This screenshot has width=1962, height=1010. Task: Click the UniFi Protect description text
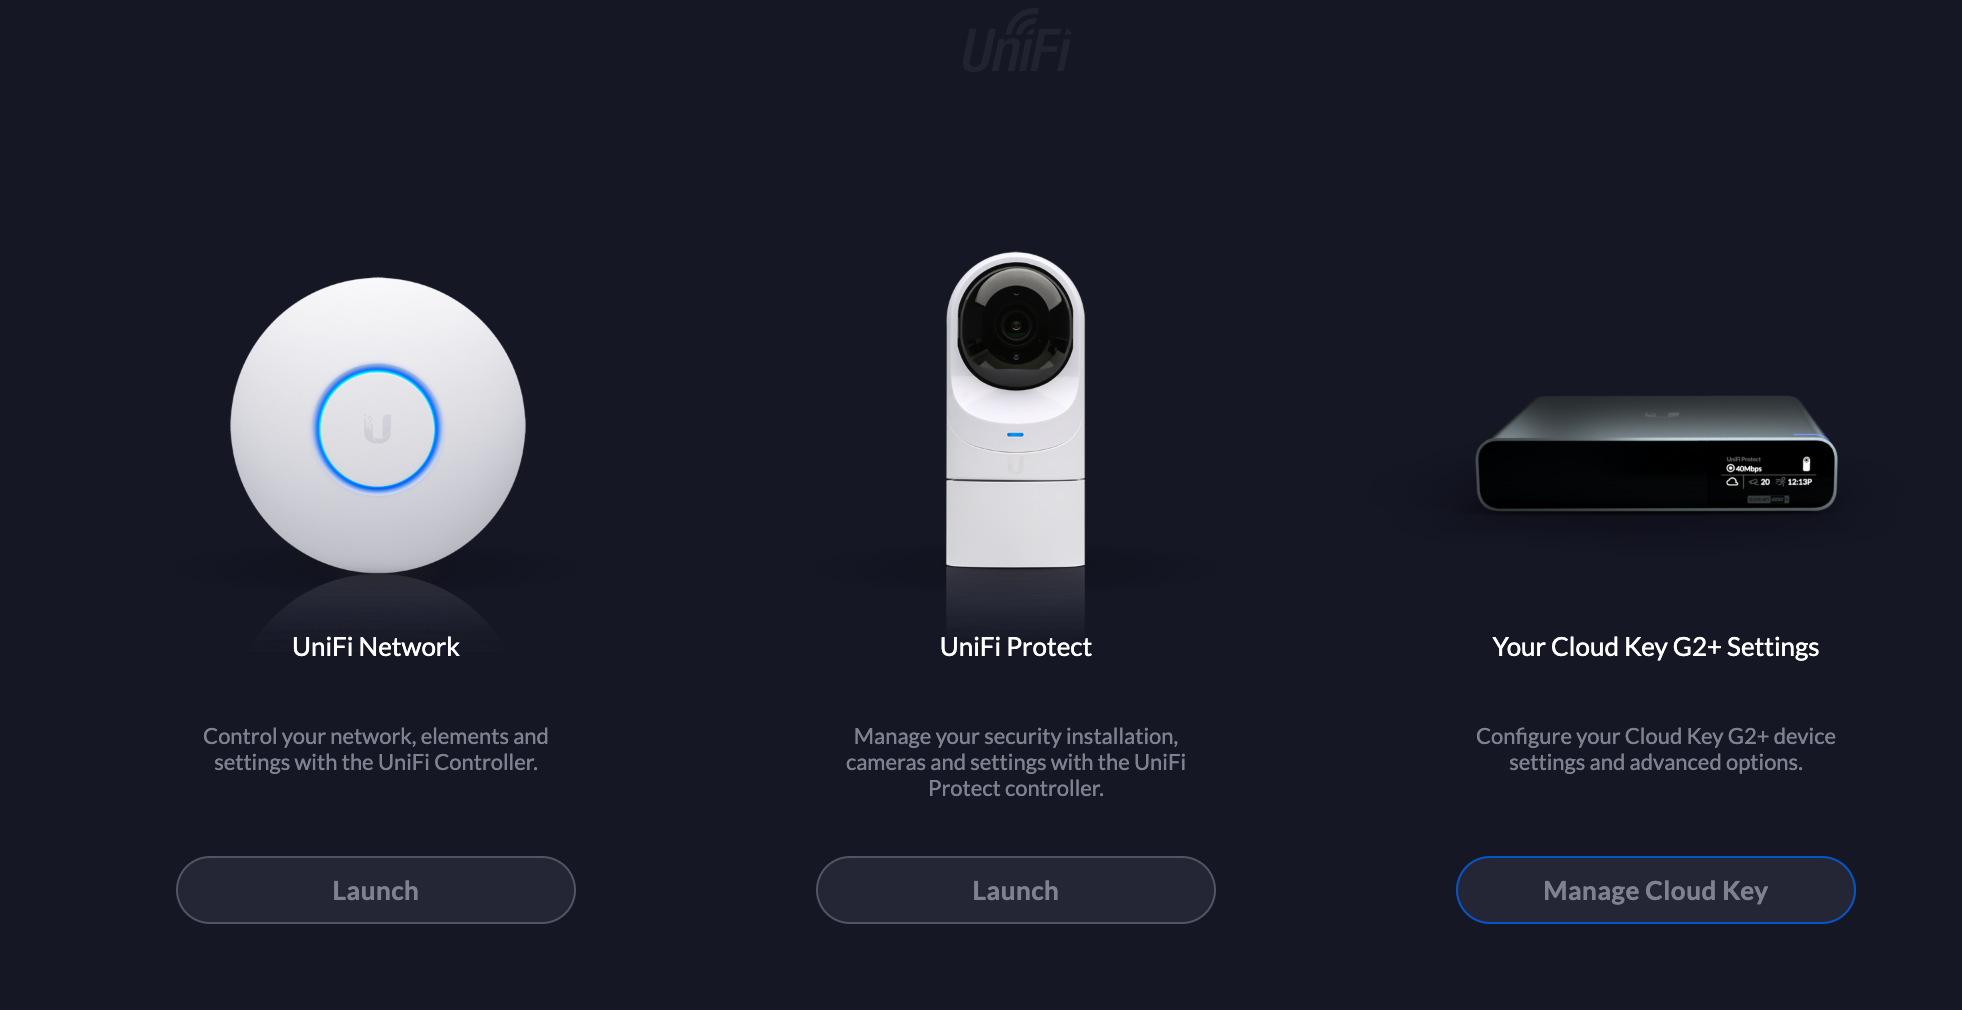click(1016, 762)
